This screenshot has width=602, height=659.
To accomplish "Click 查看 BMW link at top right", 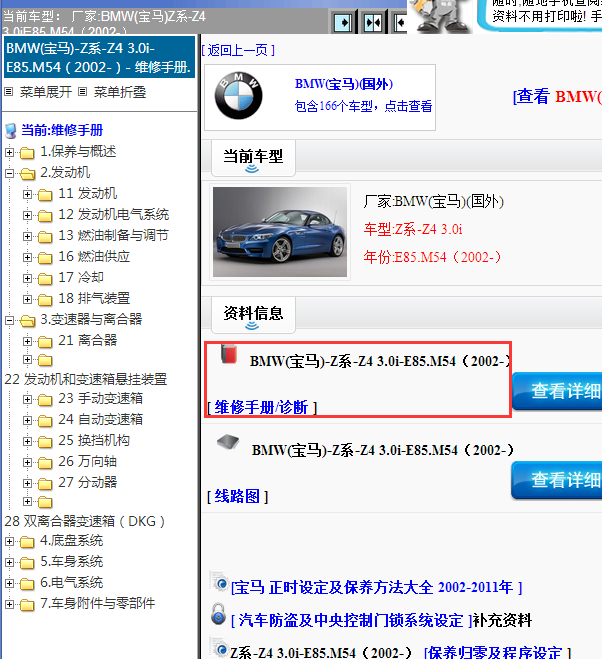I will tap(557, 96).
